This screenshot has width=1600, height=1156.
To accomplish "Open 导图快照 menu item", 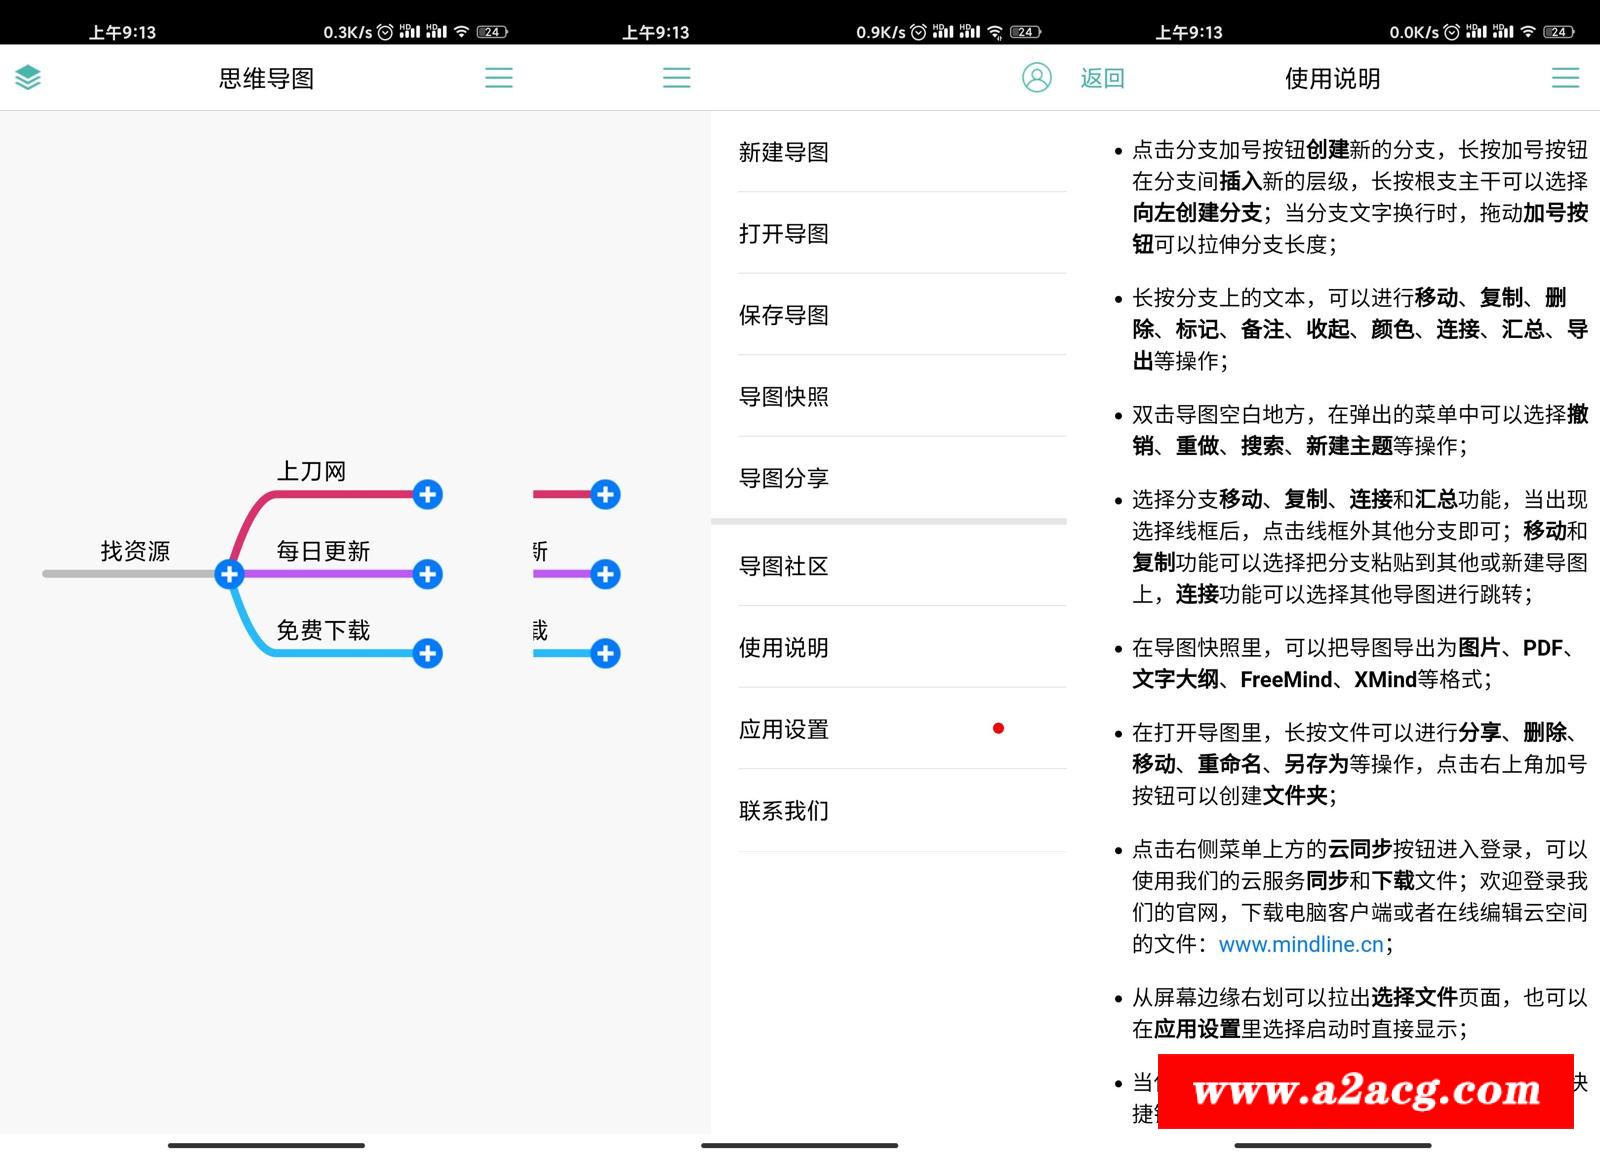I will tap(784, 397).
